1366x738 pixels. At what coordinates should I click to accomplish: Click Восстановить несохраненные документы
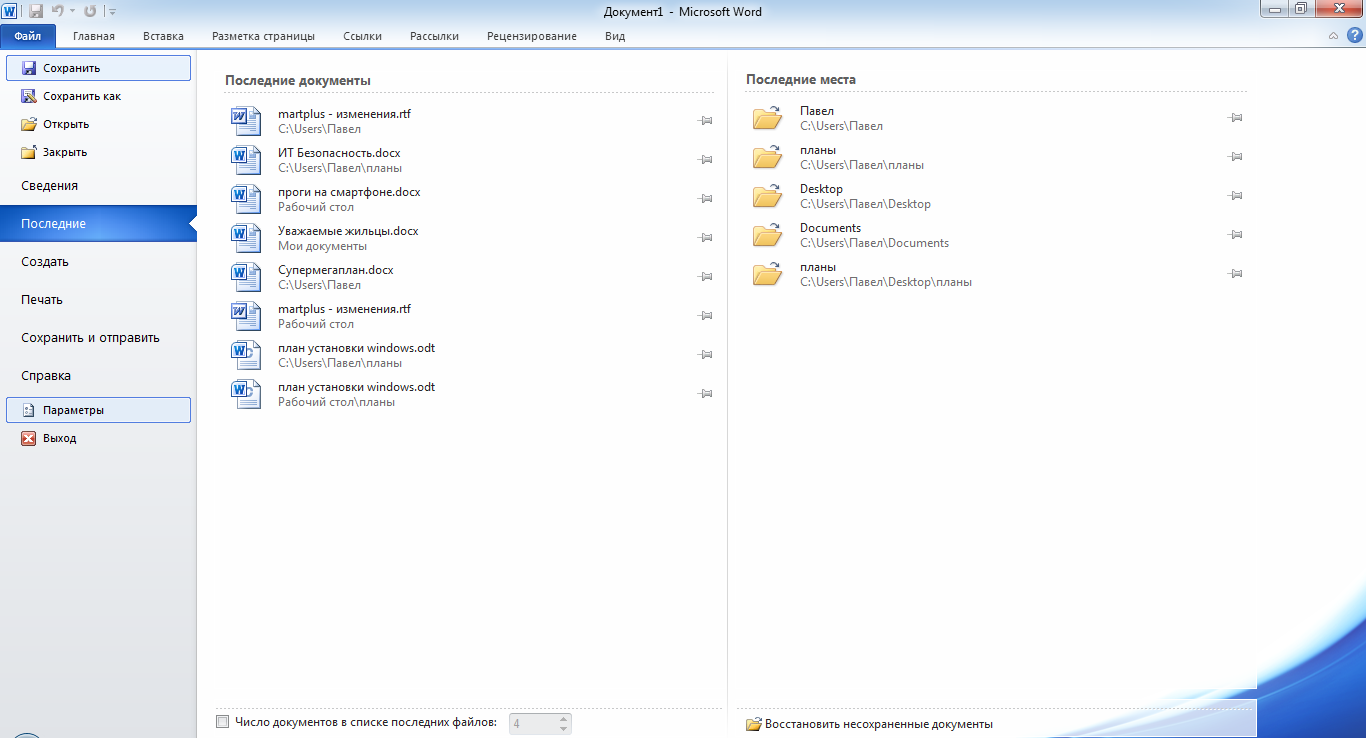tap(870, 724)
